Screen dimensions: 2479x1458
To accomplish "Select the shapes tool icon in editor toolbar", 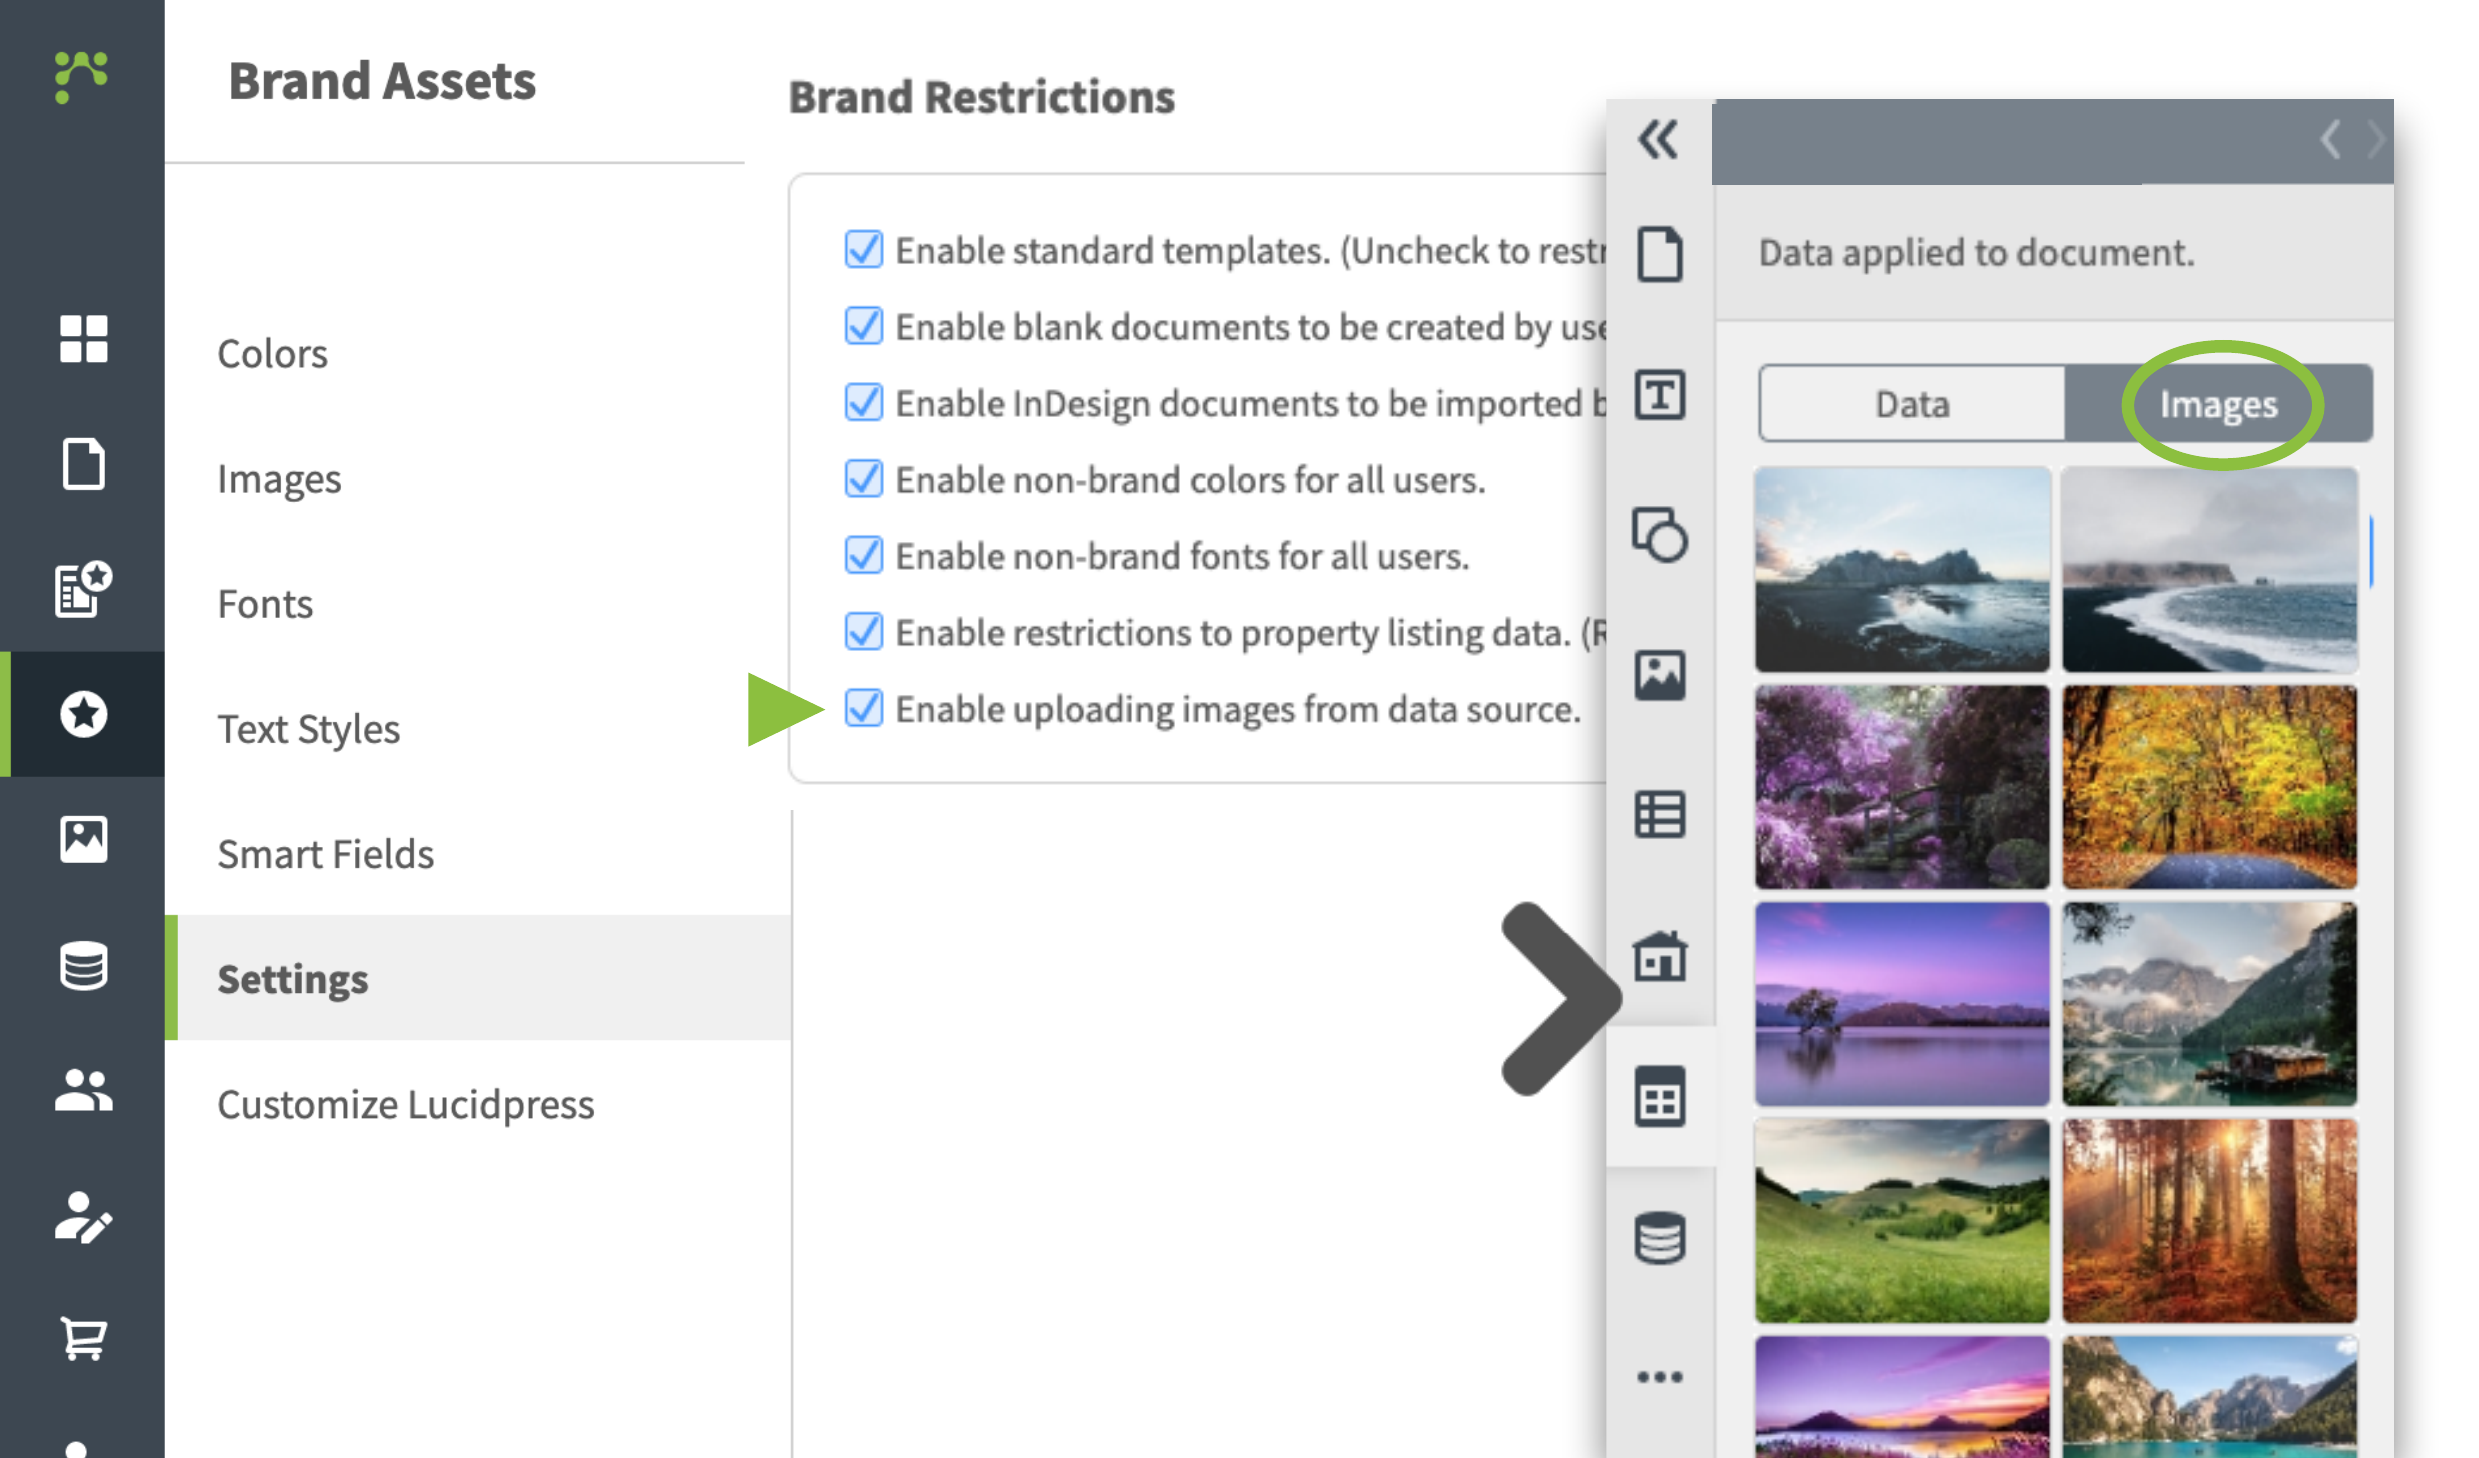I will 1659,535.
